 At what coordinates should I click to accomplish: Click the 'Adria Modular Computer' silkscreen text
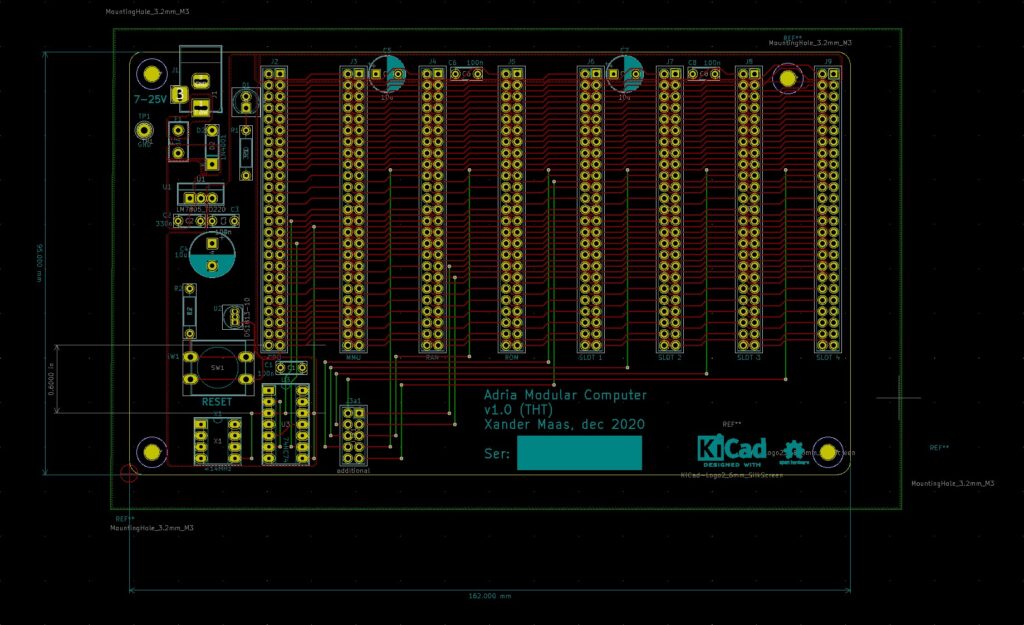click(565, 395)
